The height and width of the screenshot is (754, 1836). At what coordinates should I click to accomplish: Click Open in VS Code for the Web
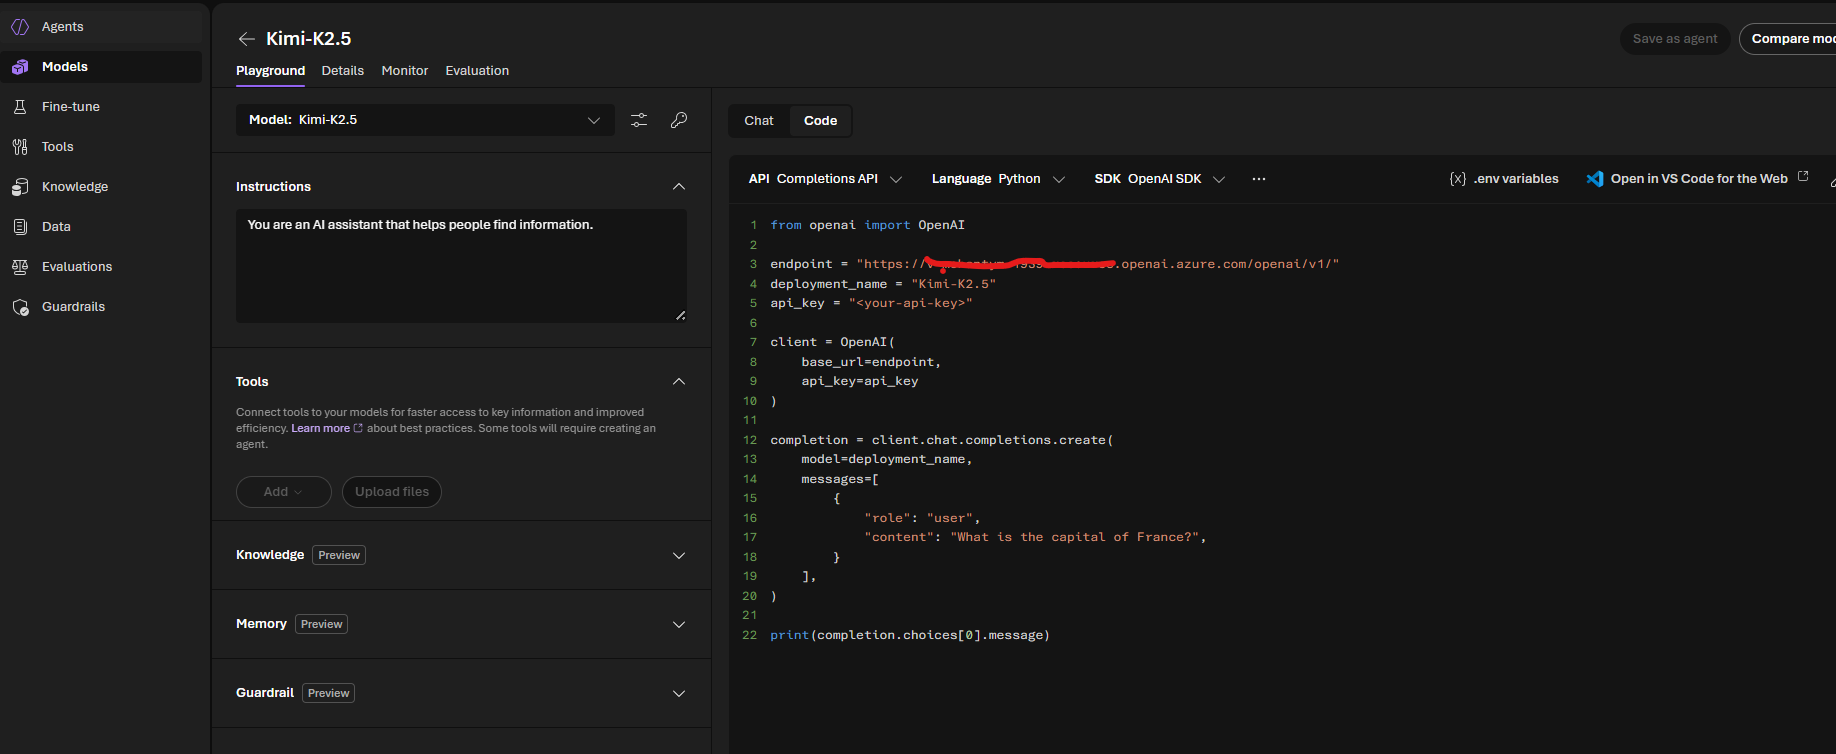point(1697,179)
